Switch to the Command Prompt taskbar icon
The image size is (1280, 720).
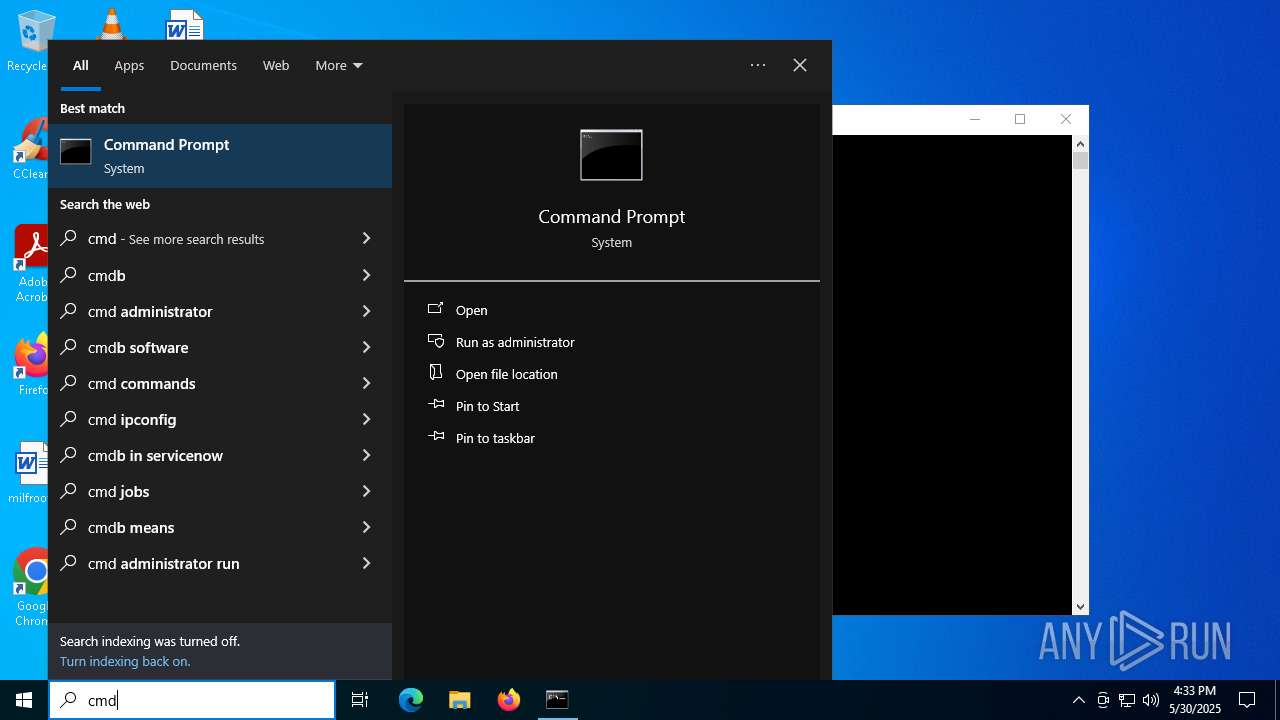point(557,700)
